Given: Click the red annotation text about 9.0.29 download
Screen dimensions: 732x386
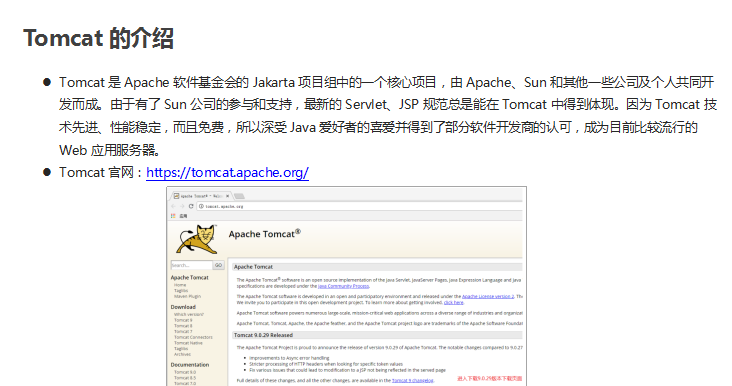Looking at the screenshot, I should [489, 379].
